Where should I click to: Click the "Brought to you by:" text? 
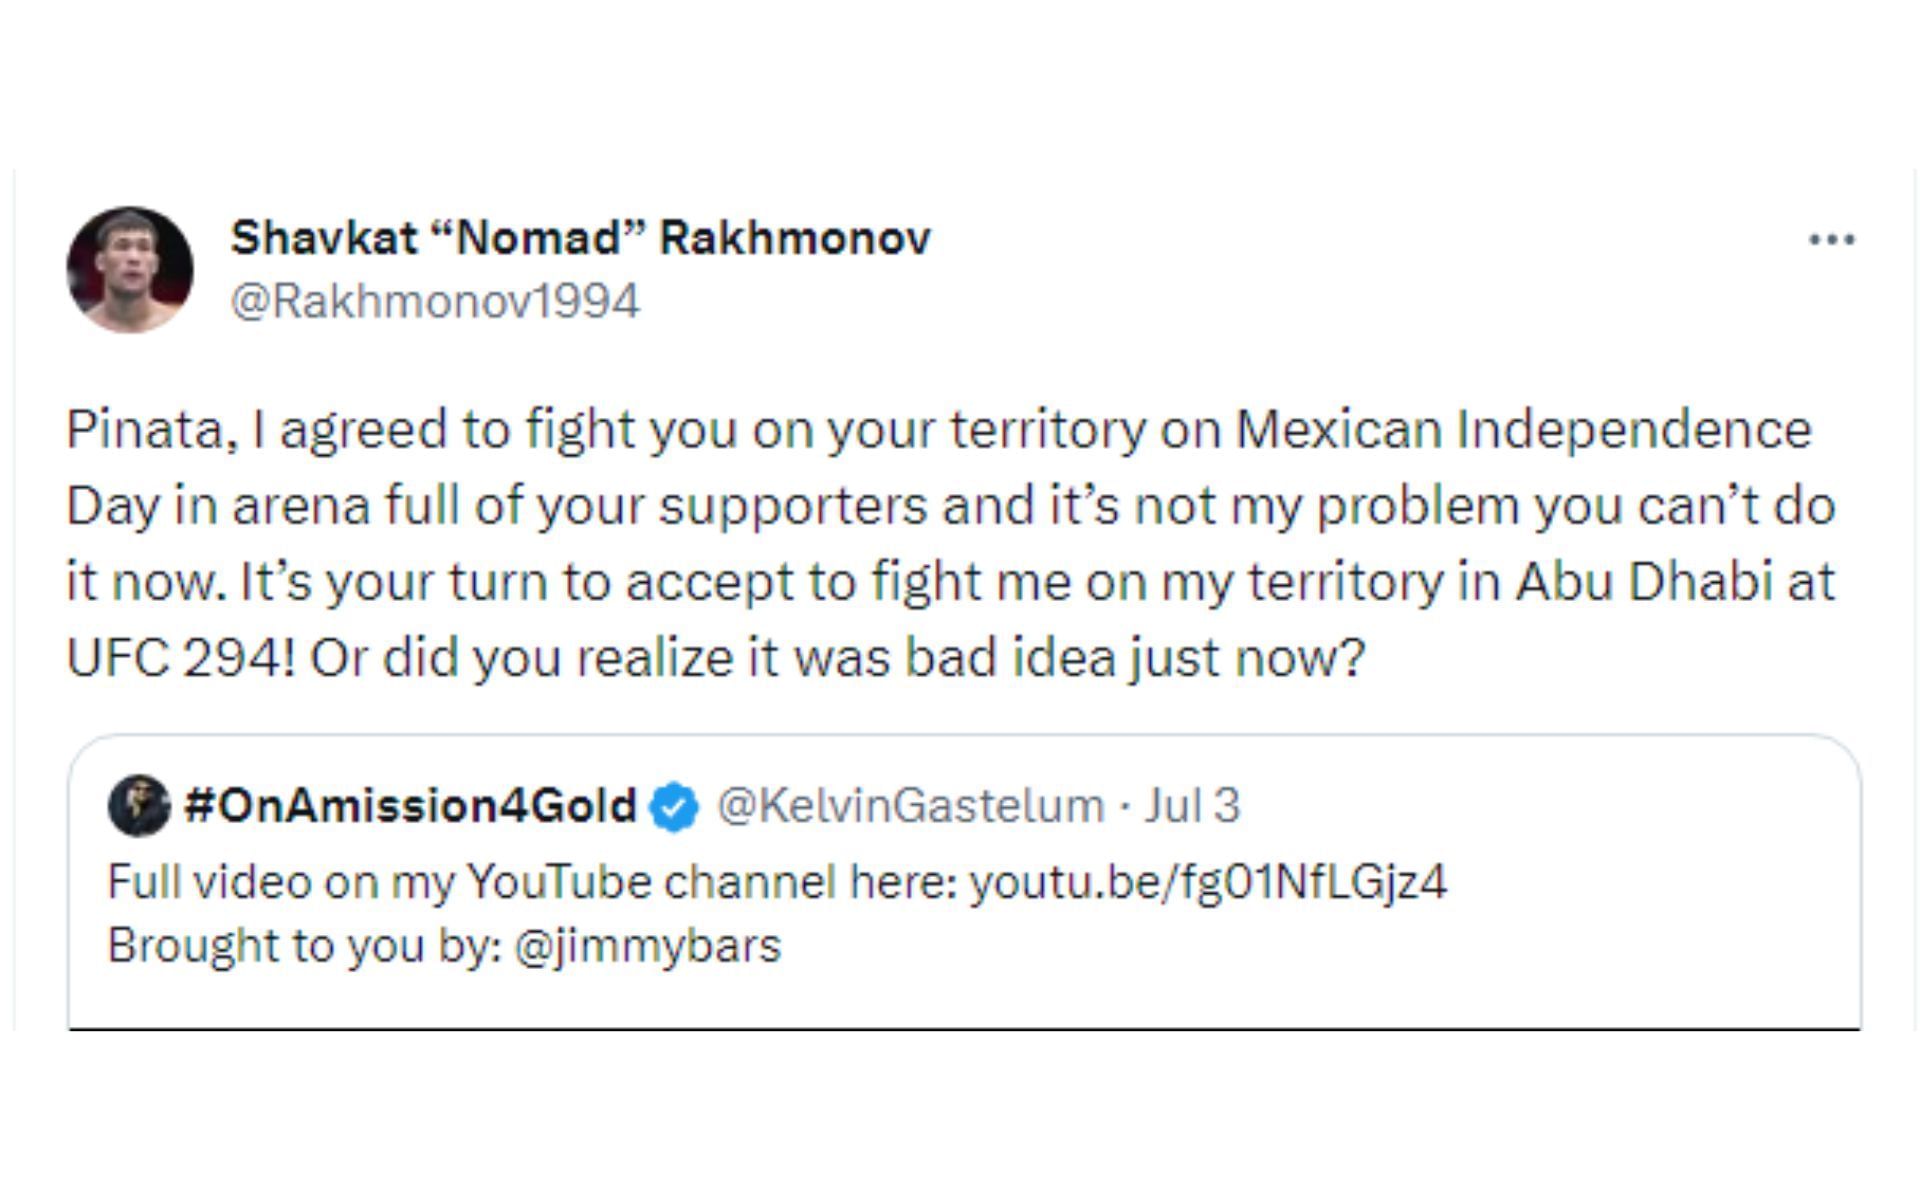pyautogui.click(x=304, y=946)
